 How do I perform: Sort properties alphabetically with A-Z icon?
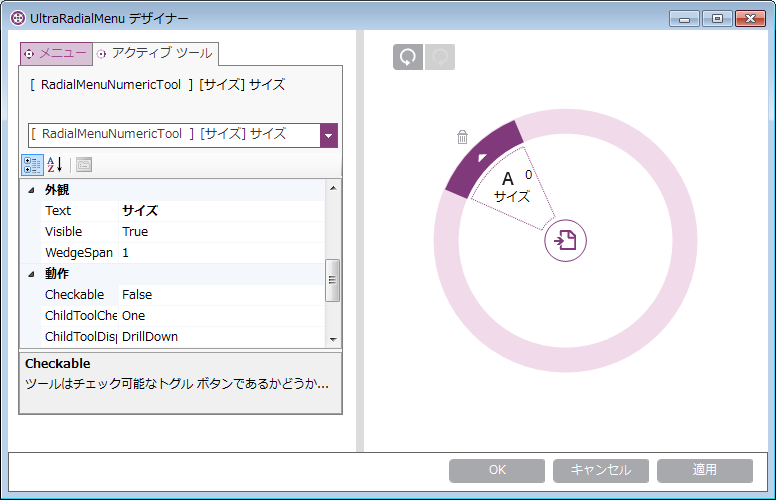tap(54, 165)
